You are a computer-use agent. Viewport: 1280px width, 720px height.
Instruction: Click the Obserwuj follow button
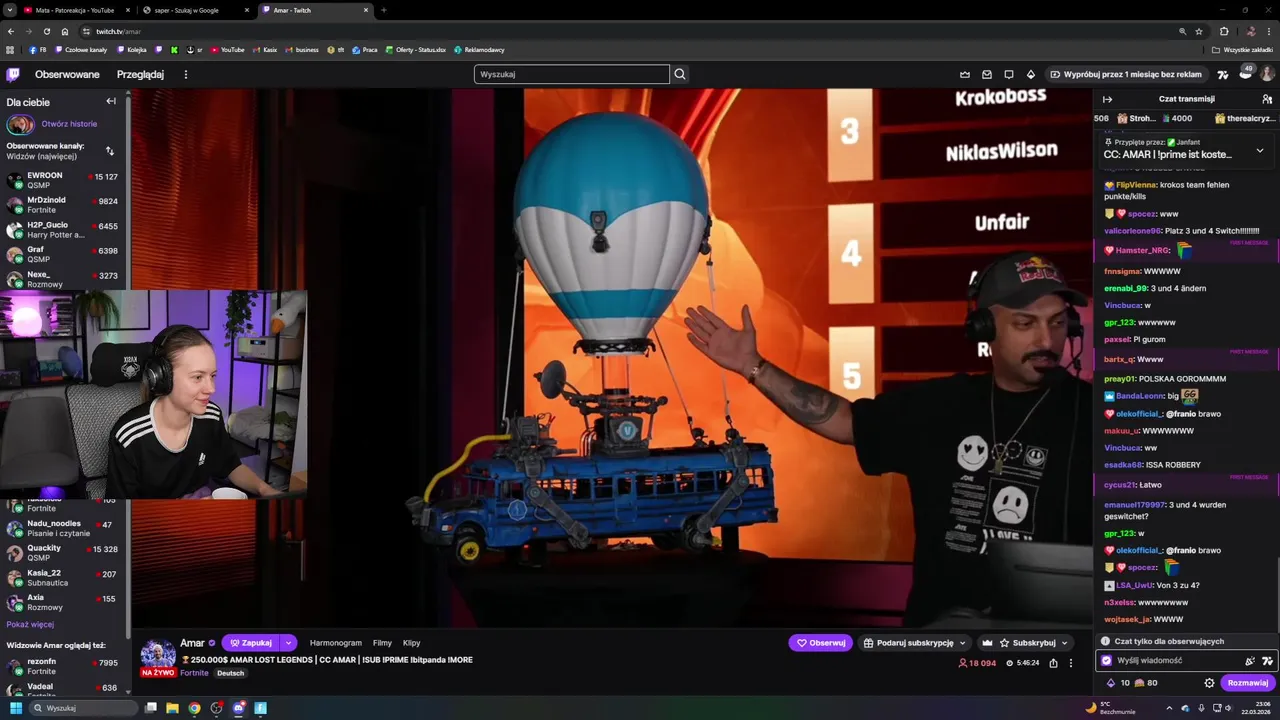click(x=820, y=643)
